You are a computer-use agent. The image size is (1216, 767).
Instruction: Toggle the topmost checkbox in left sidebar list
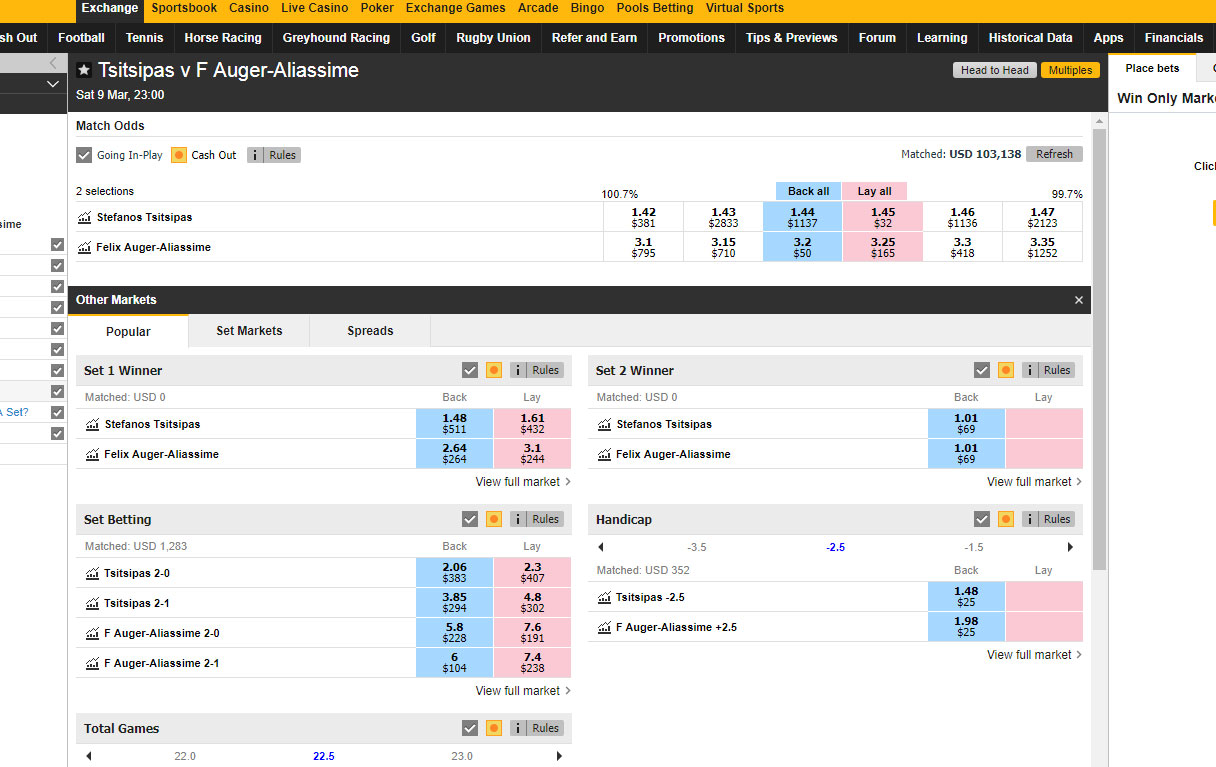57,245
